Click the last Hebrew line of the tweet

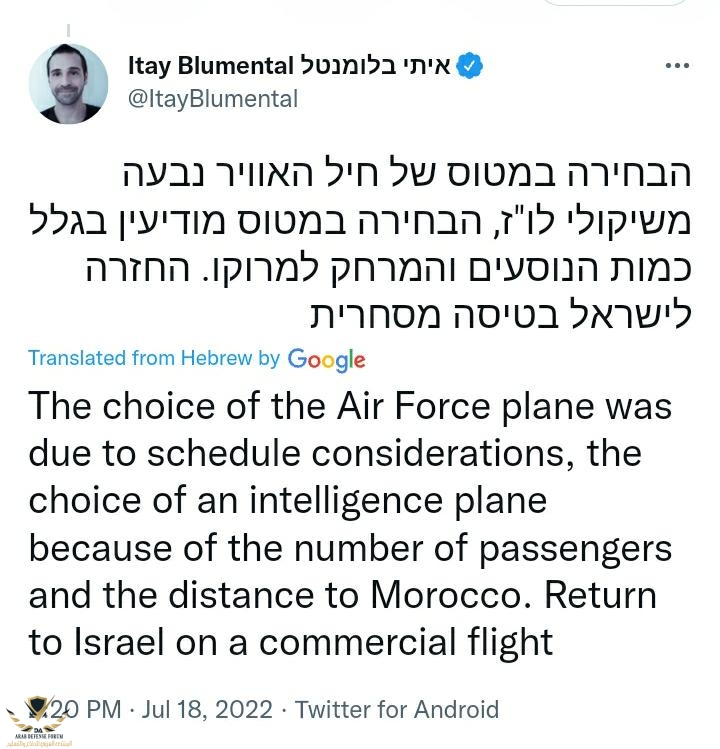click(507, 313)
